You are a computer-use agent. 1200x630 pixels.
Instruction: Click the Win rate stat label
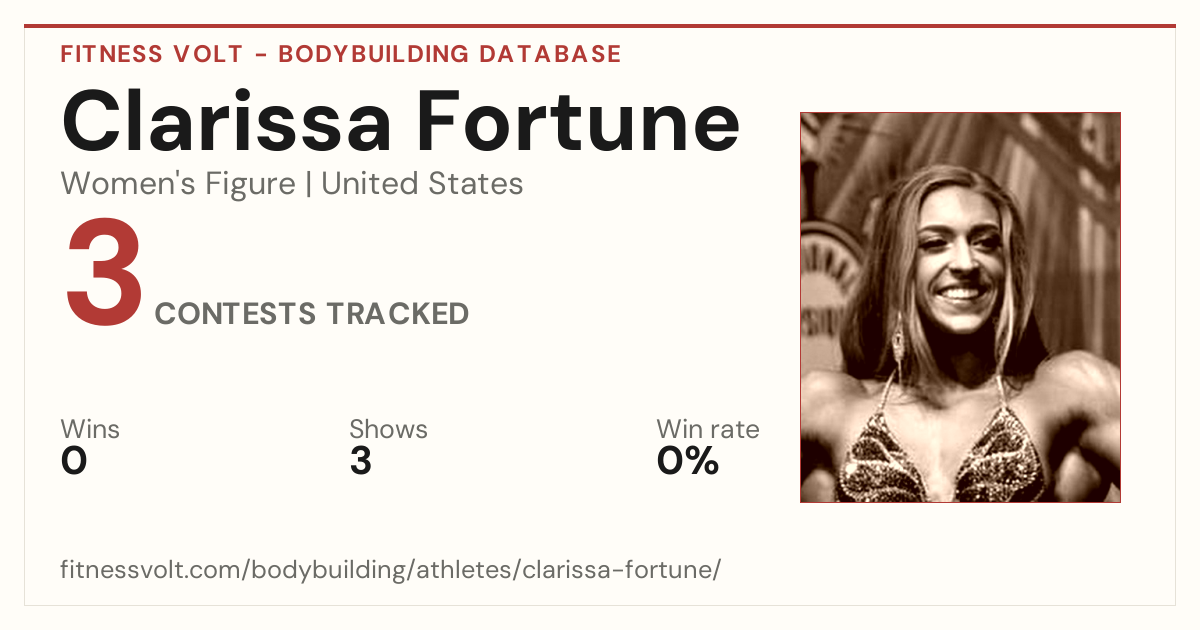[x=708, y=430]
